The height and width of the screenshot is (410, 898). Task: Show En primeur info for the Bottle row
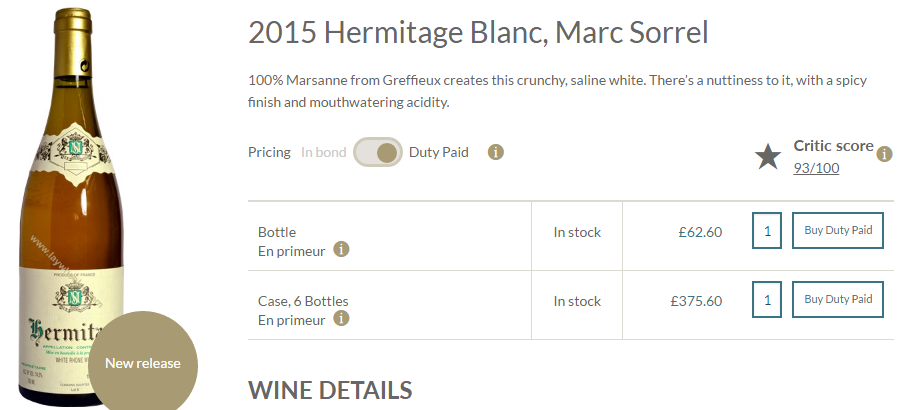[x=341, y=250]
